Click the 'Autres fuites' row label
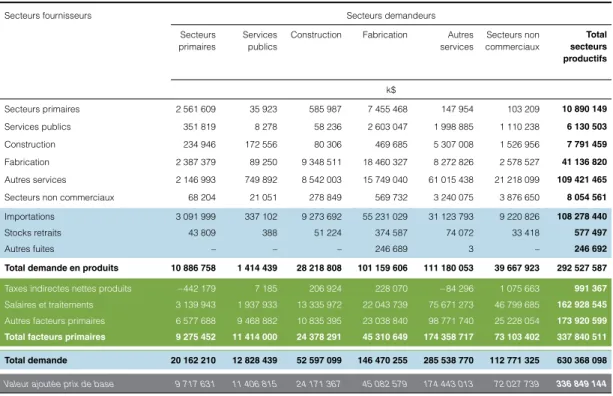The height and width of the screenshot is (396, 613). [x=29, y=249]
